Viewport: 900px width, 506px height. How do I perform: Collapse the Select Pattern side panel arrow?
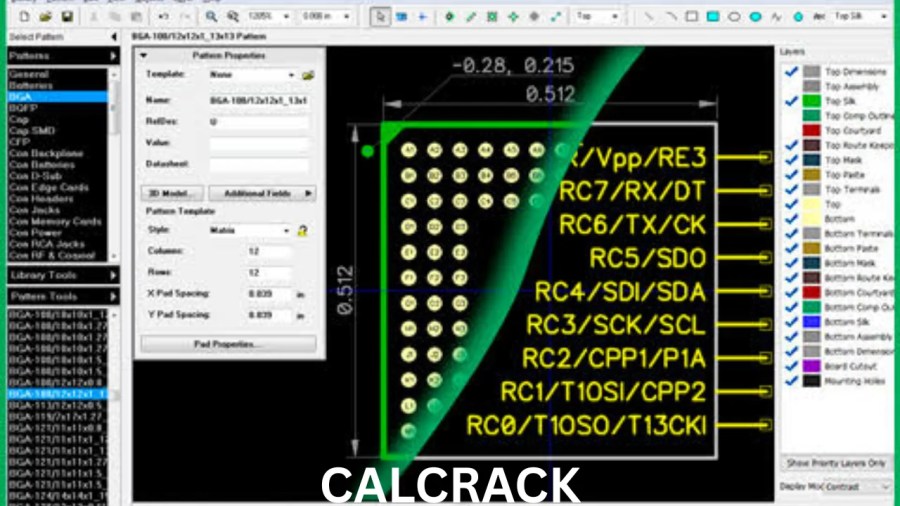point(114,37)
